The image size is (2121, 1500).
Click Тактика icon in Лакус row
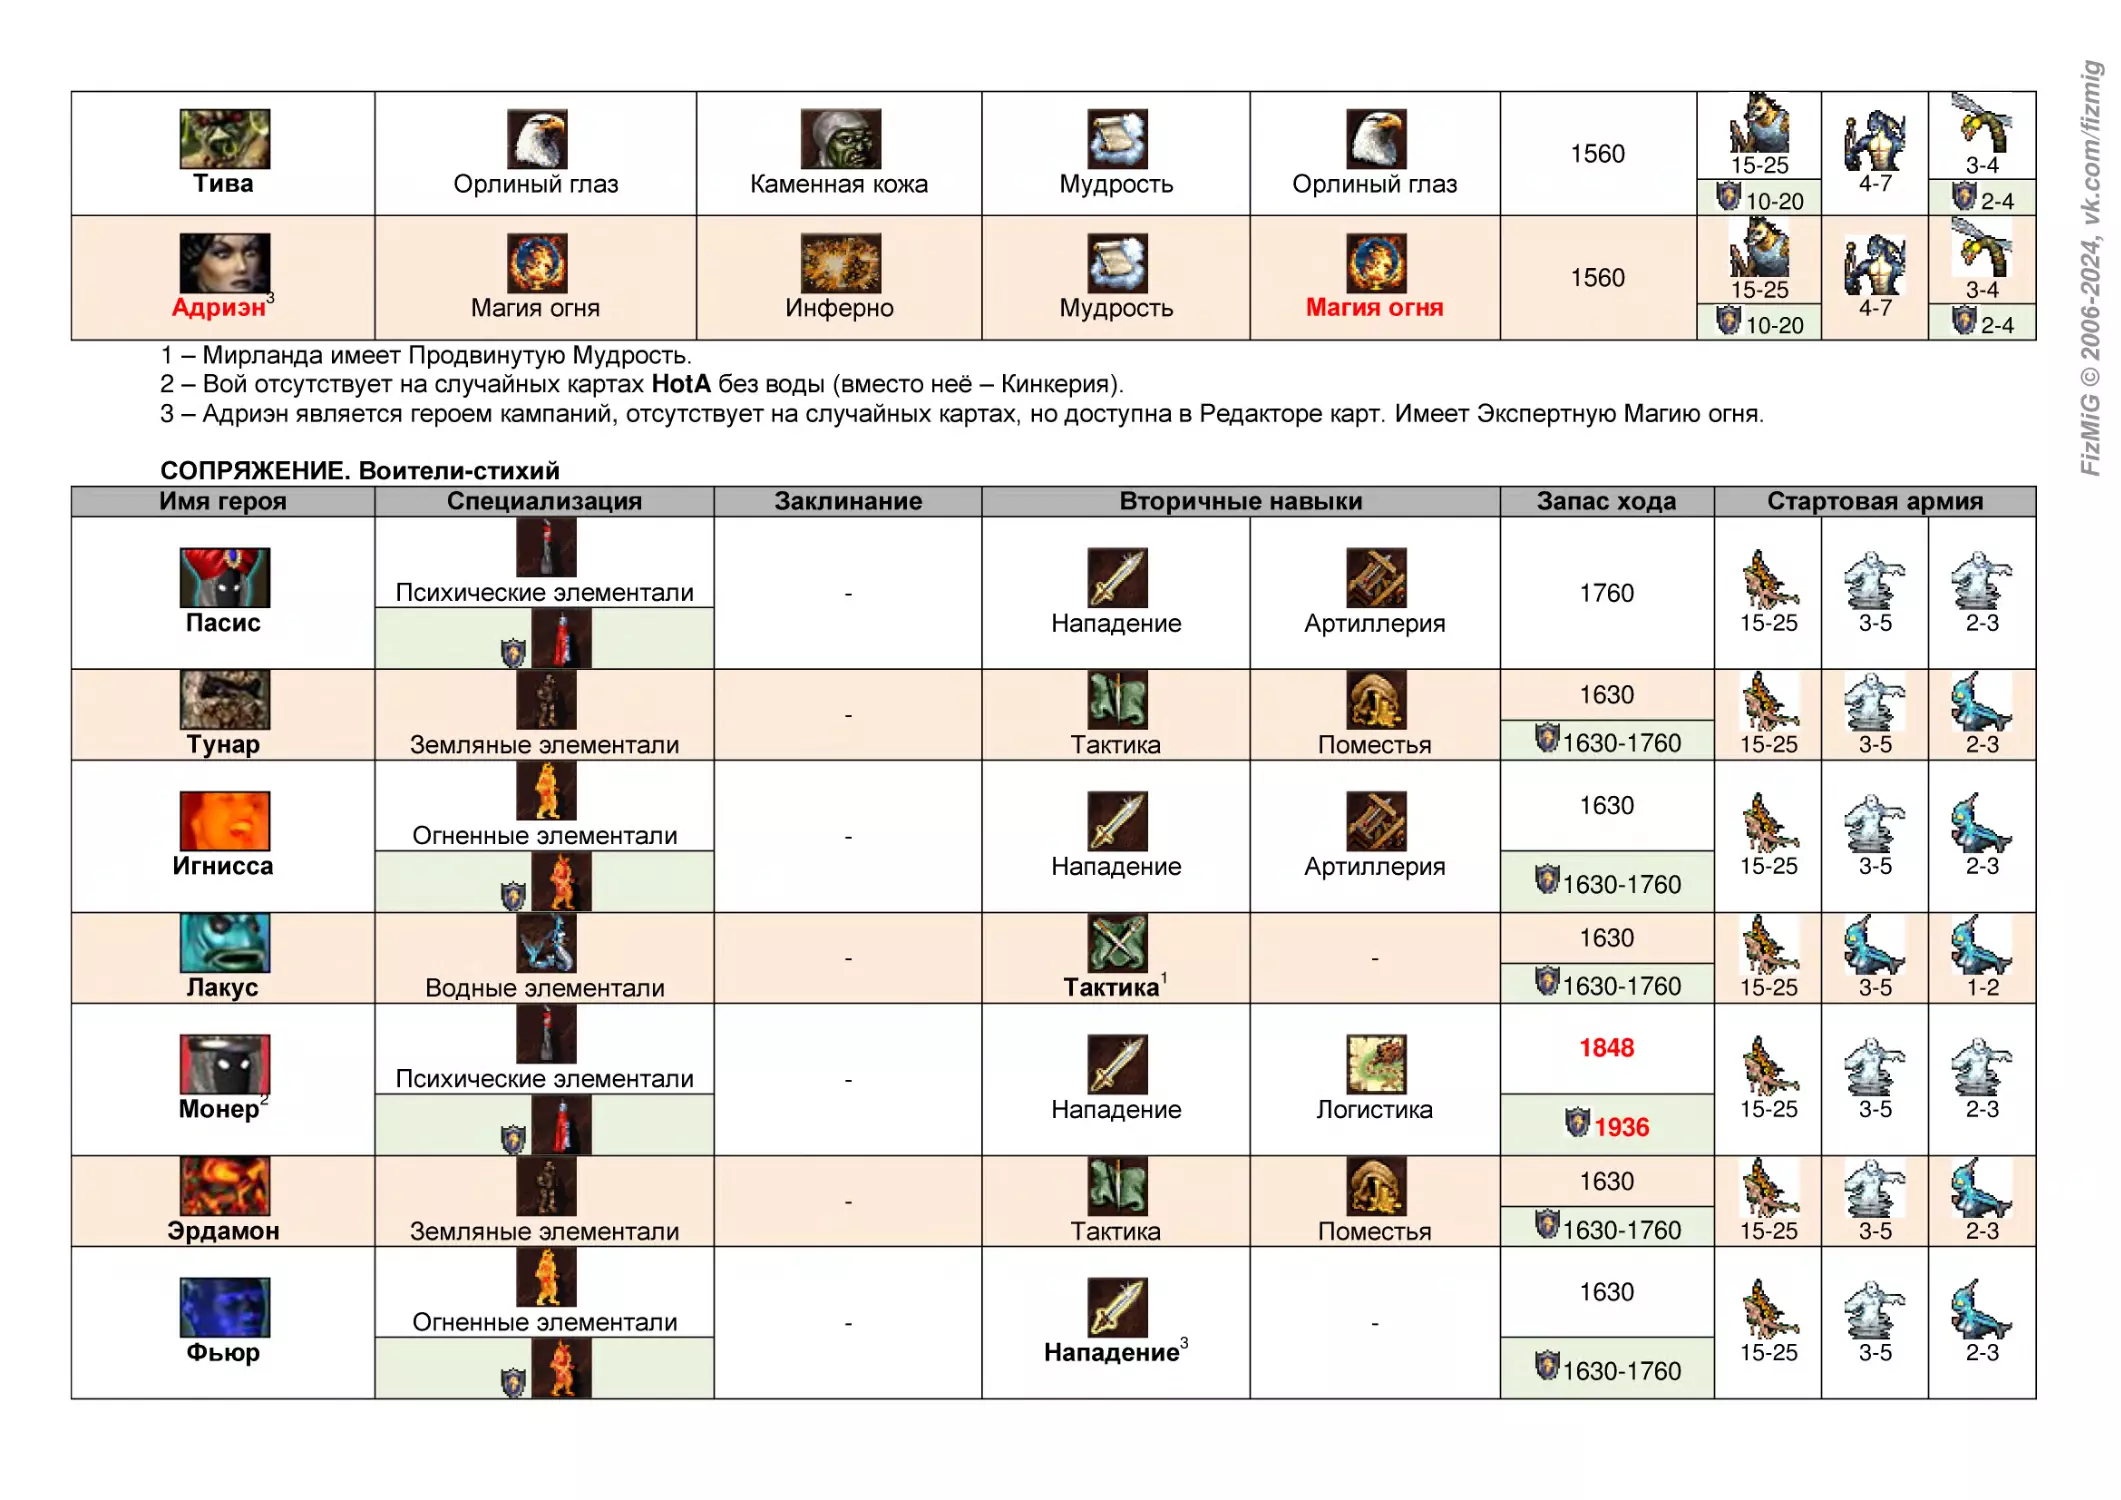click(1117, 943)
